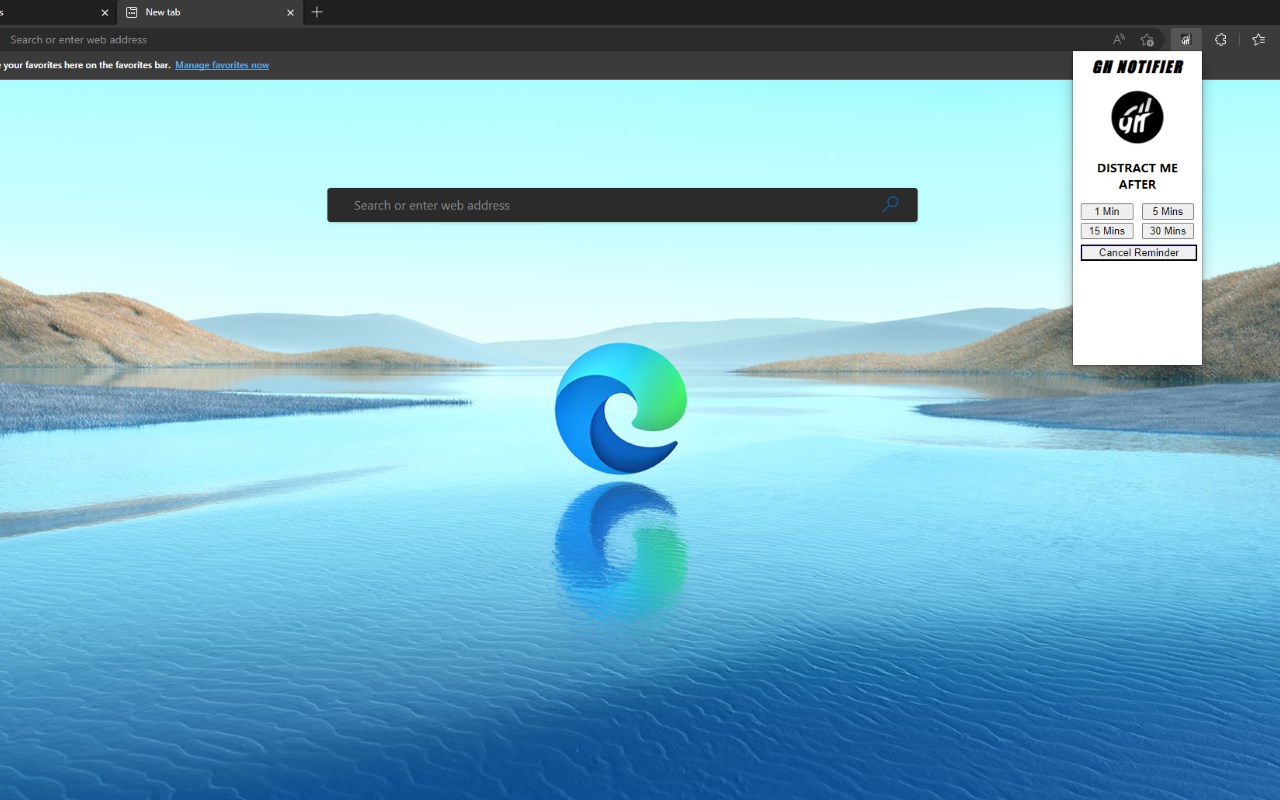Viewport: 1280px width, 800px height.
Task: Close the leftmost partially visible tab
Action: (105, 13)
